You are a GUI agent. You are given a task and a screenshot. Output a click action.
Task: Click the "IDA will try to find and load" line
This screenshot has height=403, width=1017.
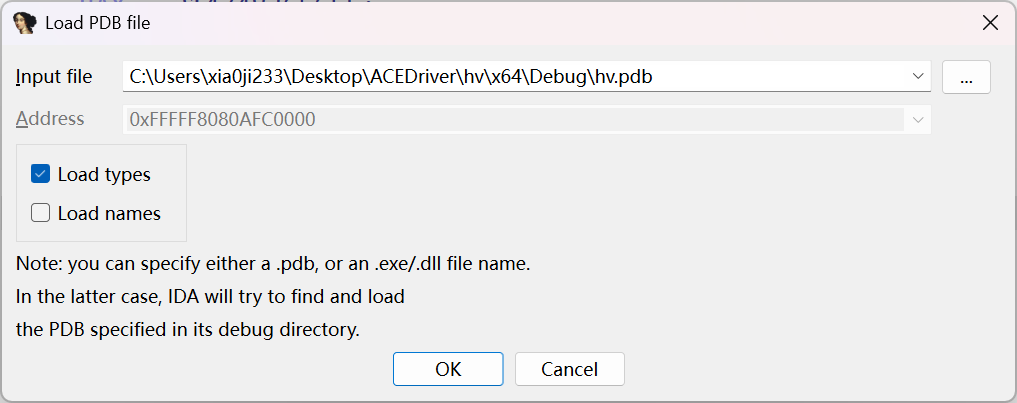(210, 297)
